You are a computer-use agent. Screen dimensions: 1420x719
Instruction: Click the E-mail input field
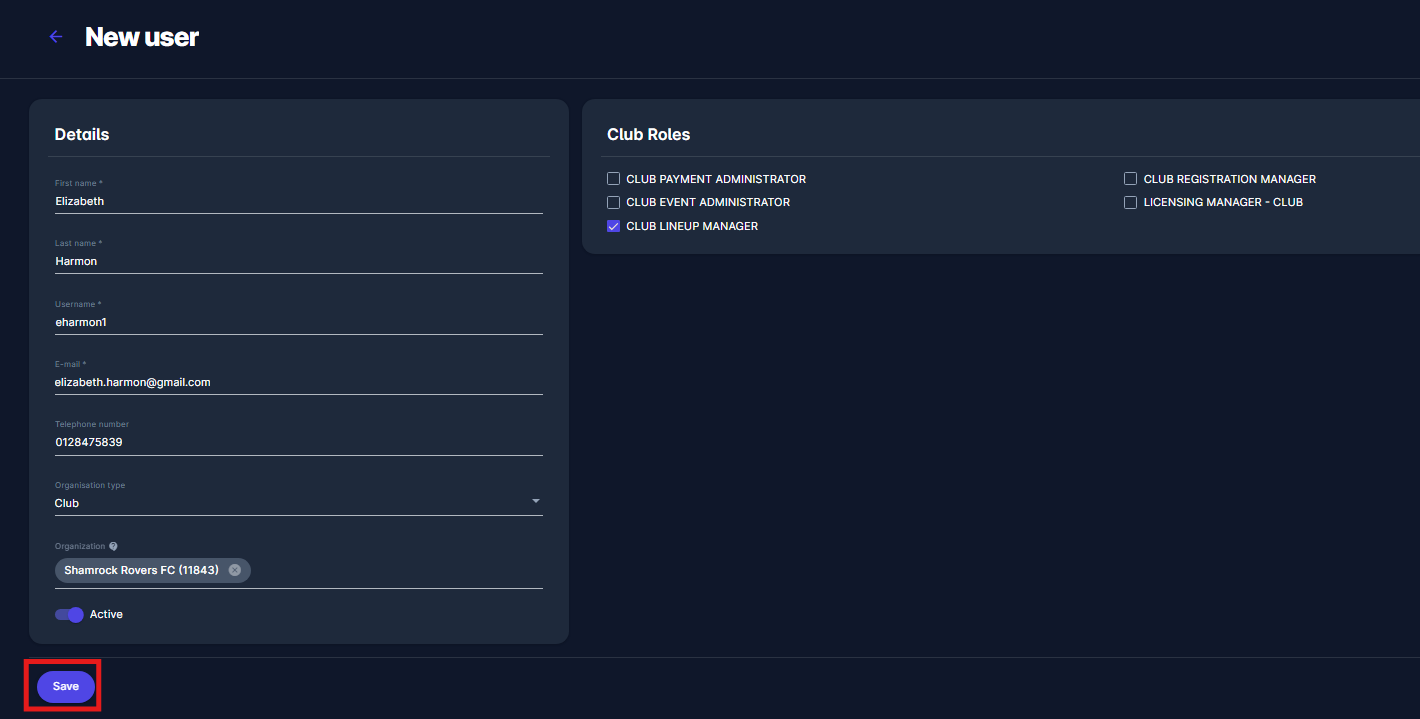point(298,382)
